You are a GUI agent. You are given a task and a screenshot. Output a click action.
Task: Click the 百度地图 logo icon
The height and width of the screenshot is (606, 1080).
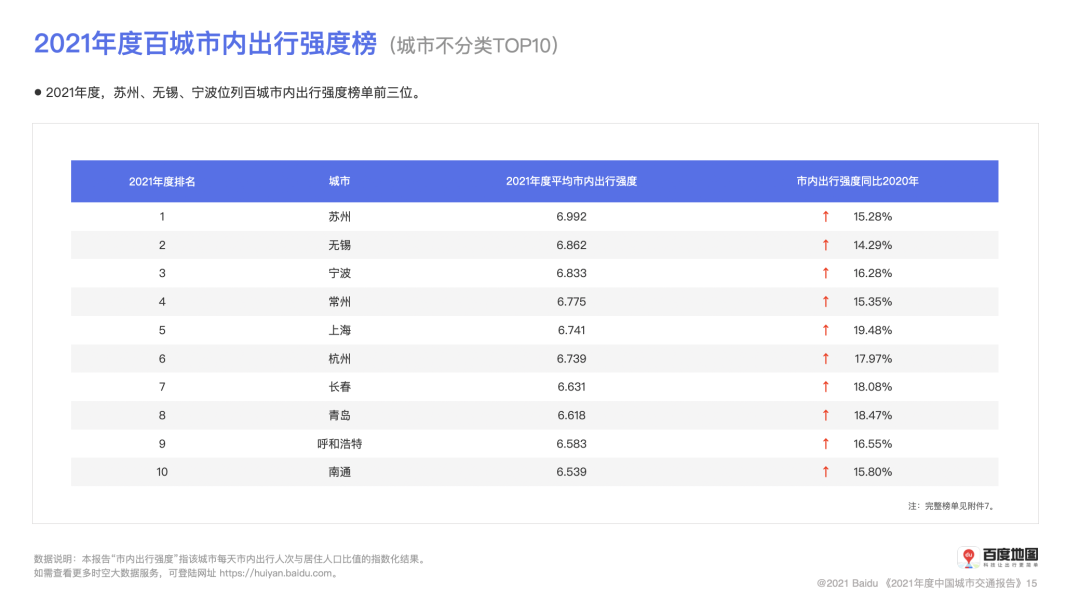pos(968,557)
